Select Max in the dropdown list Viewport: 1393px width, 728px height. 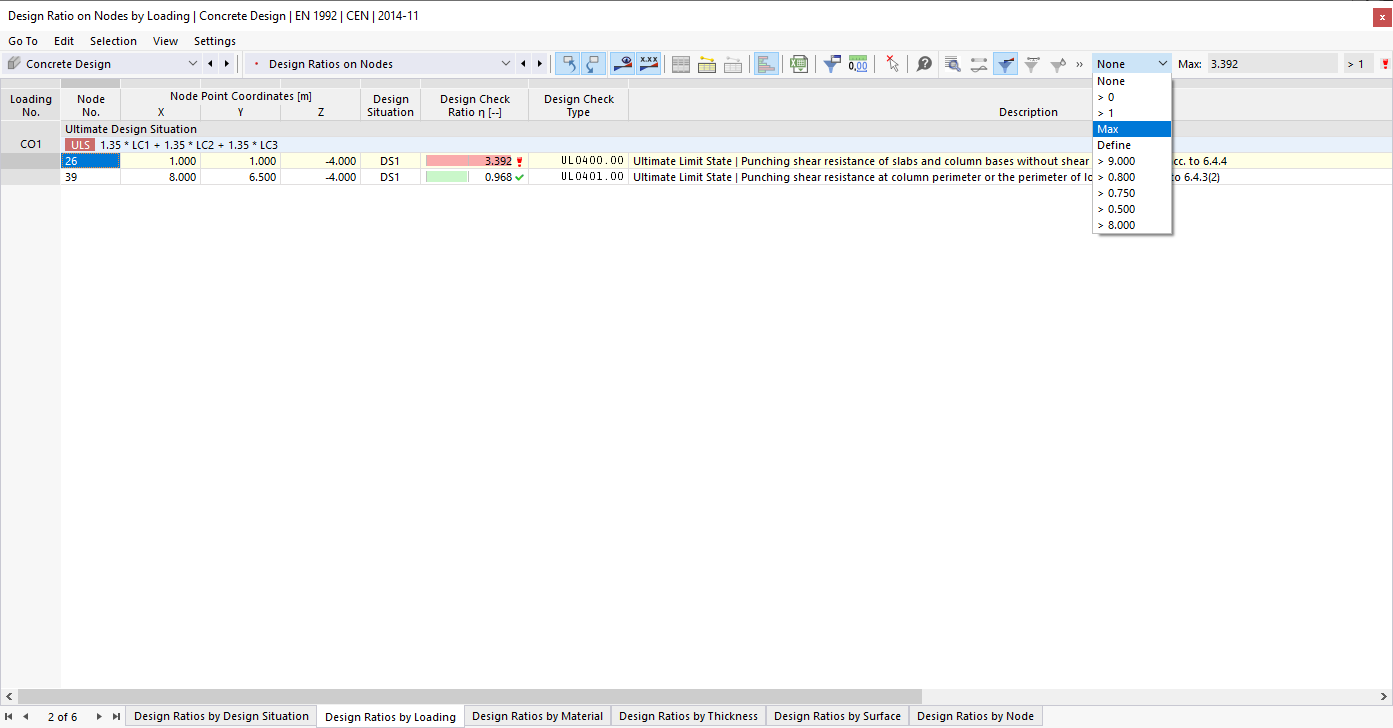tap(1132, 129)
